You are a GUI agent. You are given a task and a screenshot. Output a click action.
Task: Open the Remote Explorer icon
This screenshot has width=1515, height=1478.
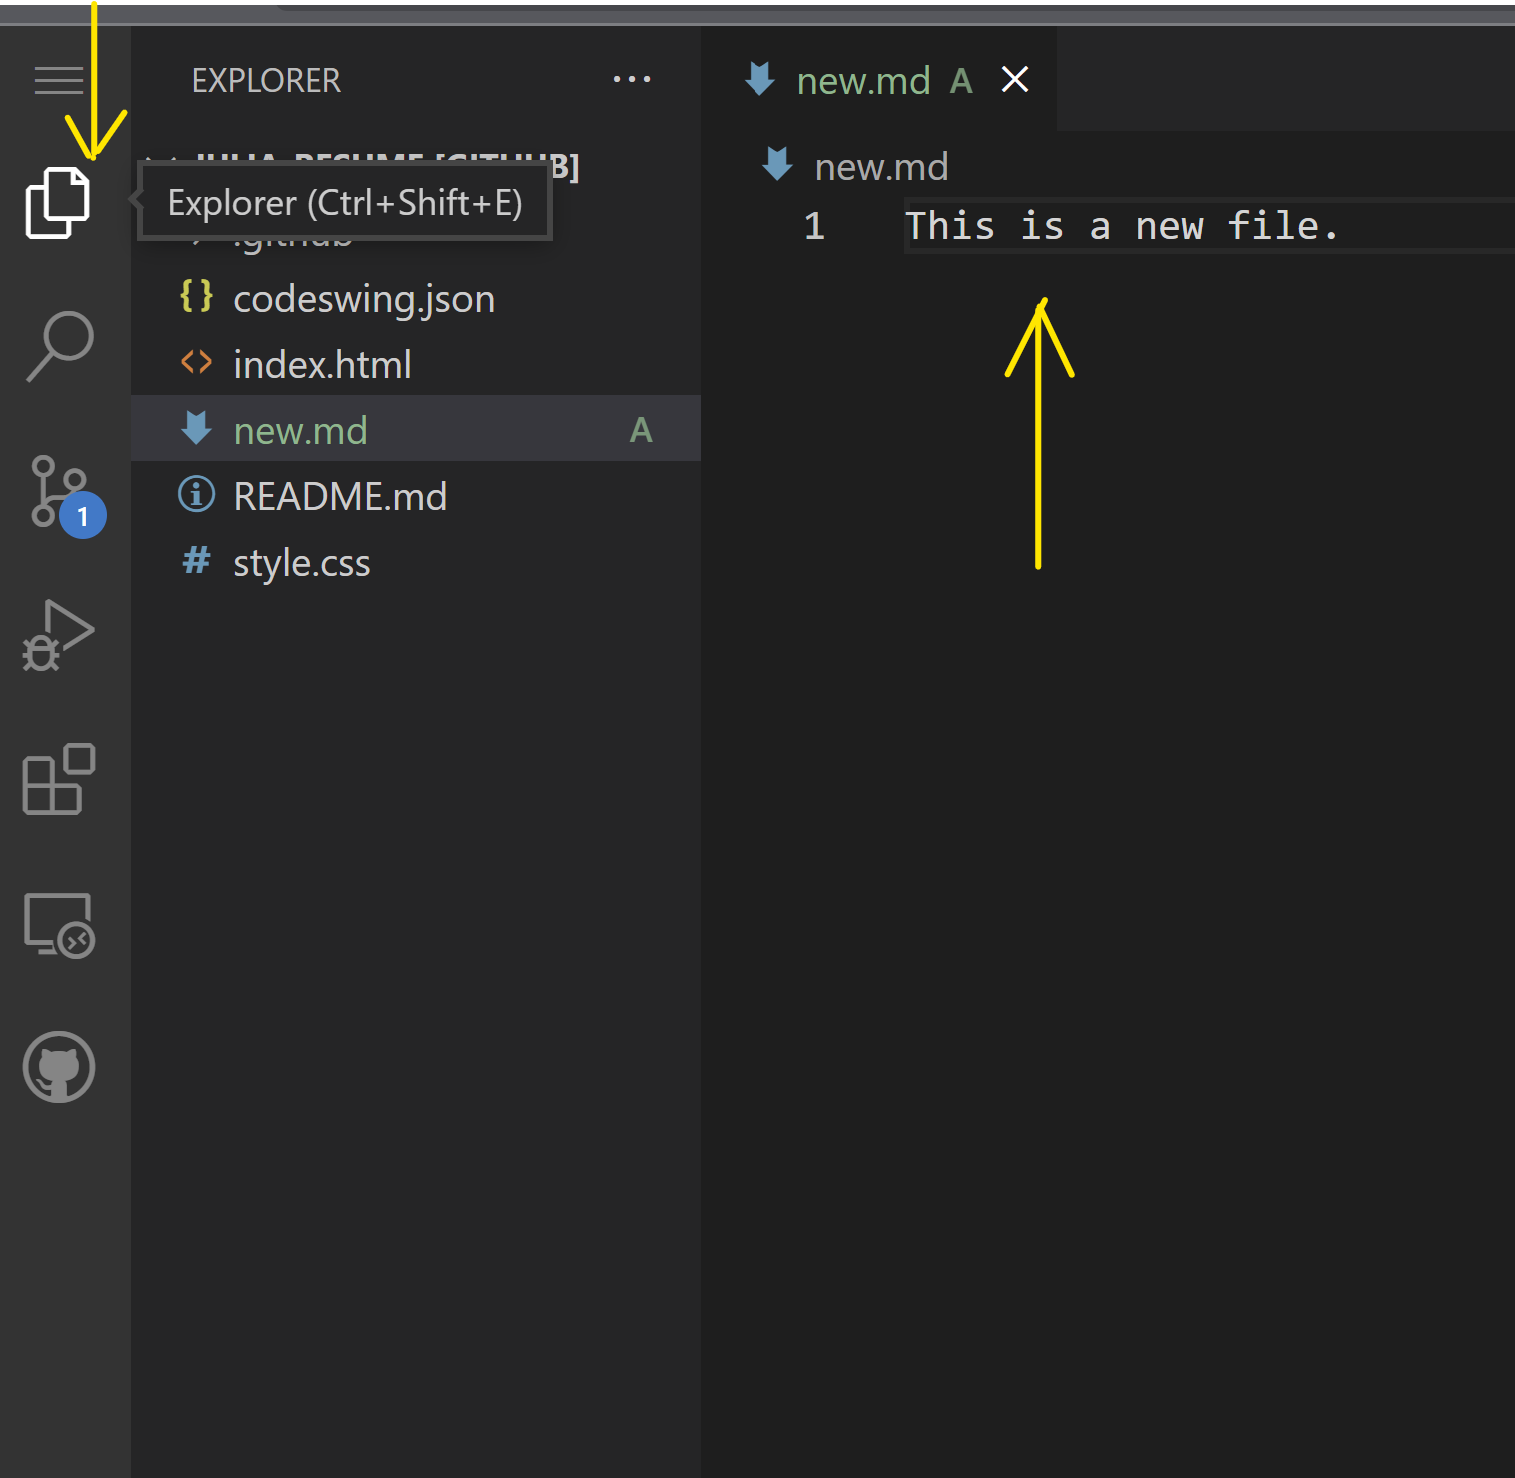[x=59, y=925]
